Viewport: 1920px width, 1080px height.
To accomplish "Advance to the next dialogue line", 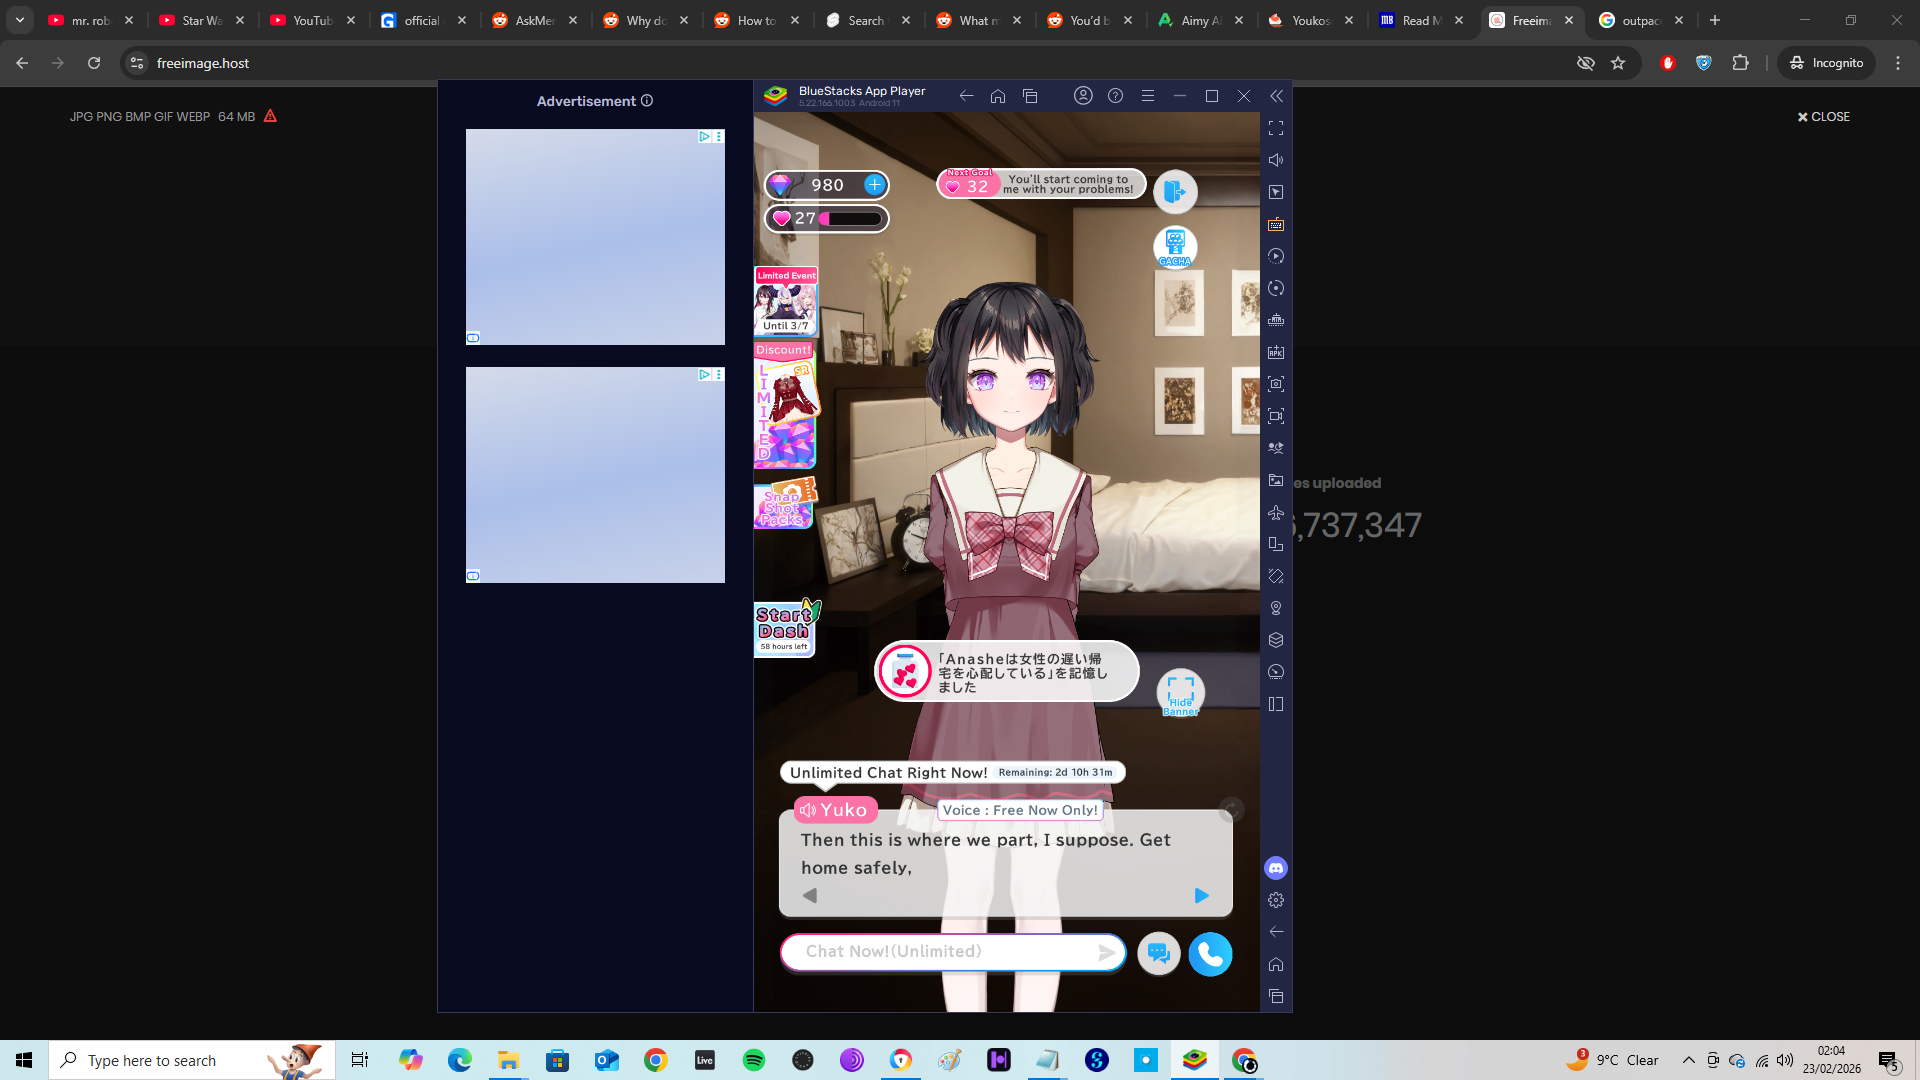I will click(1202, 896).
